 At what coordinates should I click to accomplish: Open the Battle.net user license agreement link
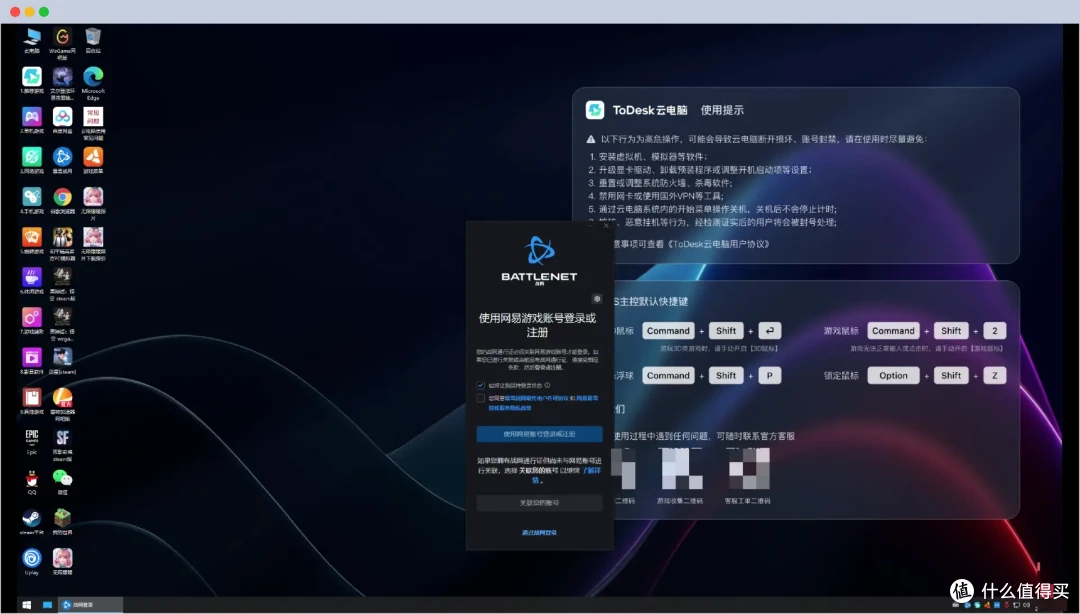537,398
